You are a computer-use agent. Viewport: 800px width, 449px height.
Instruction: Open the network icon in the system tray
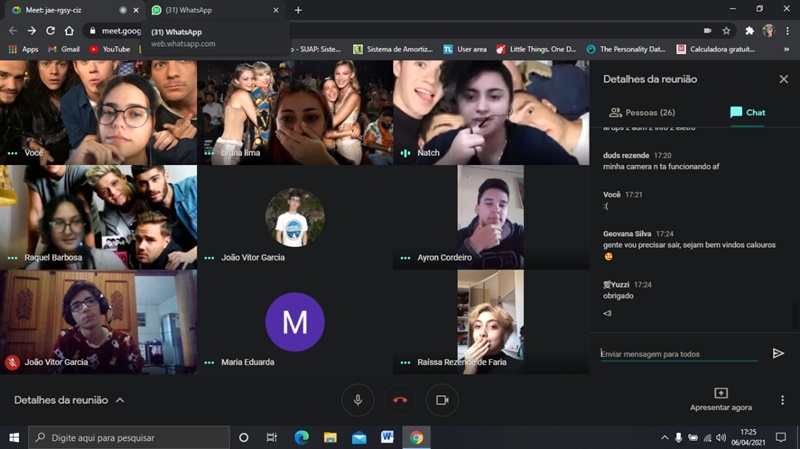tap(707, 437)
